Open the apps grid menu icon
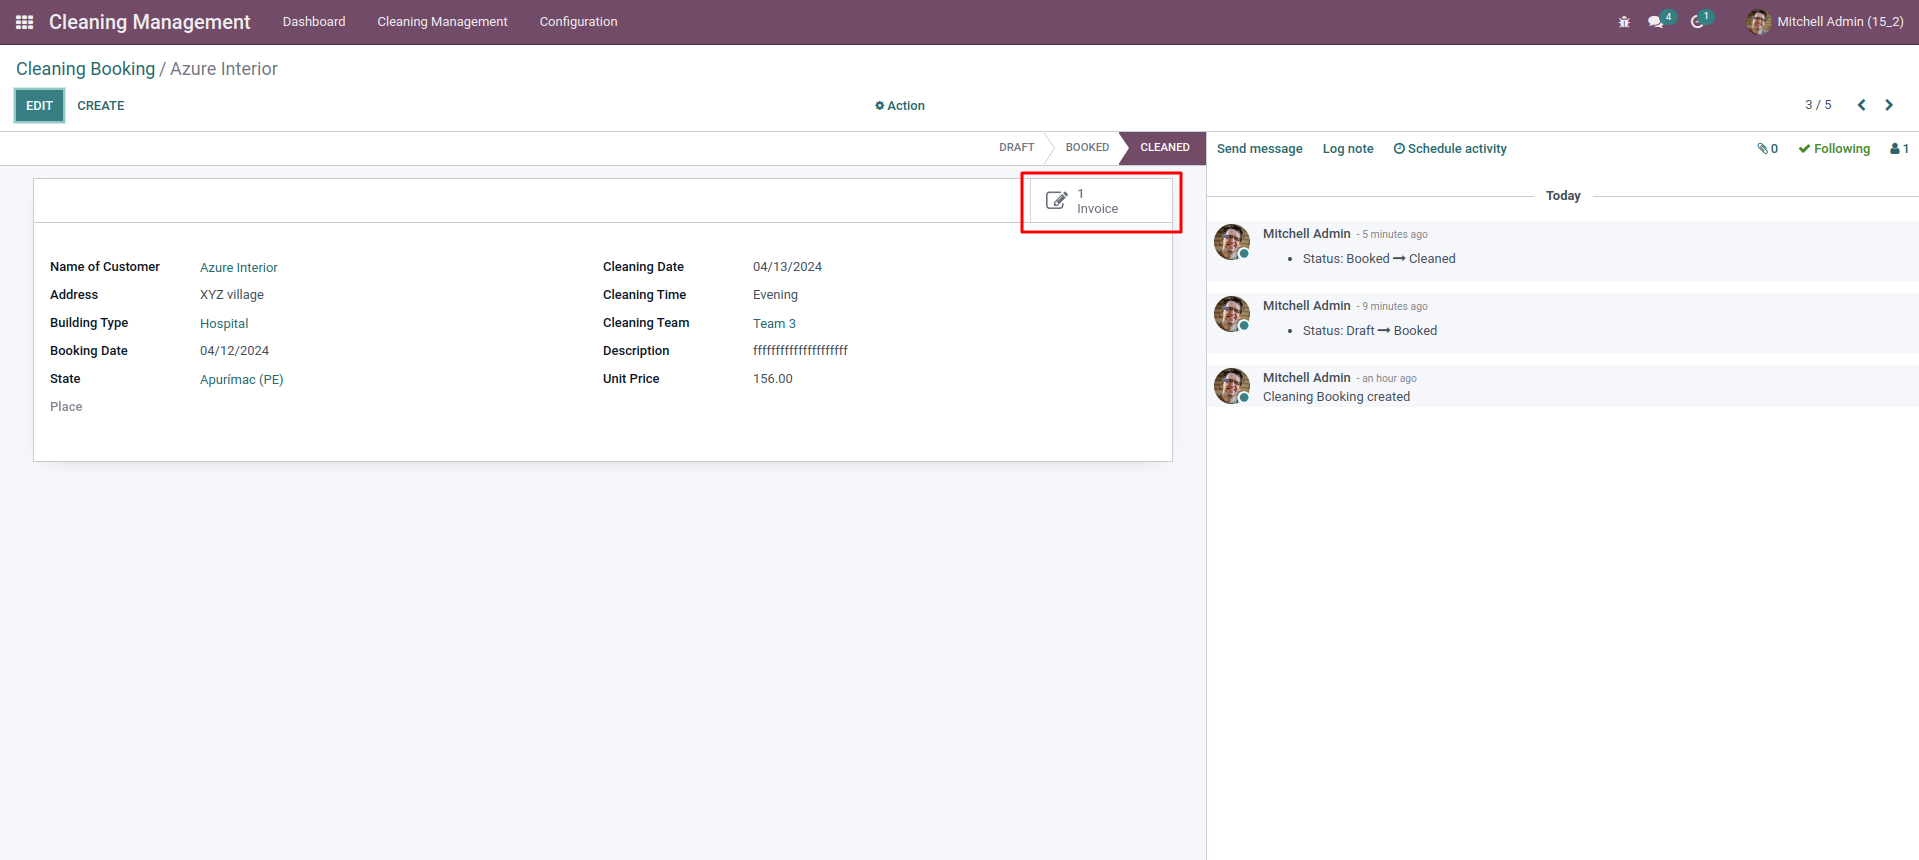The height and width of the screenshot is (860, 1919). pos(25,22)
